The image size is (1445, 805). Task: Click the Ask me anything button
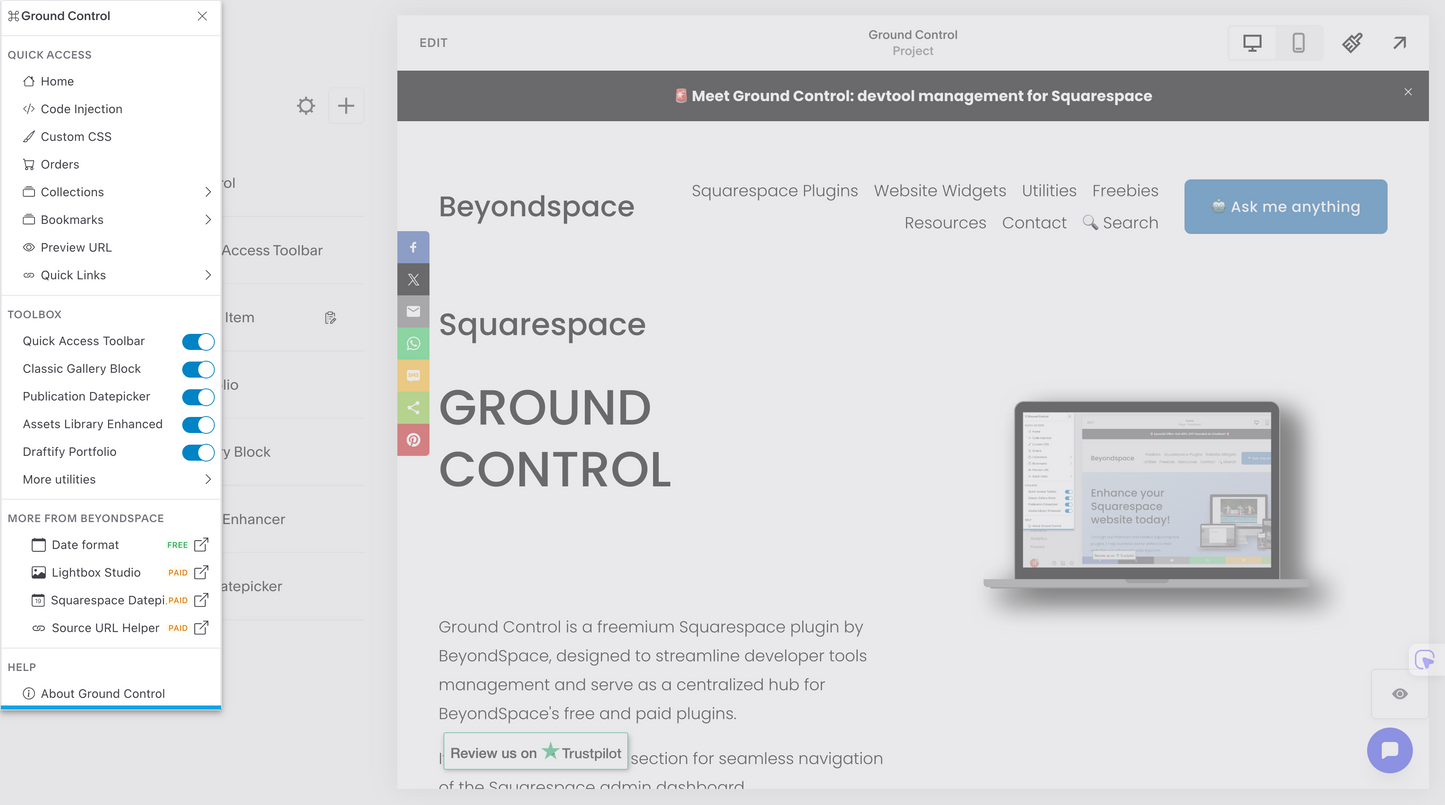tap(1285, 207)
